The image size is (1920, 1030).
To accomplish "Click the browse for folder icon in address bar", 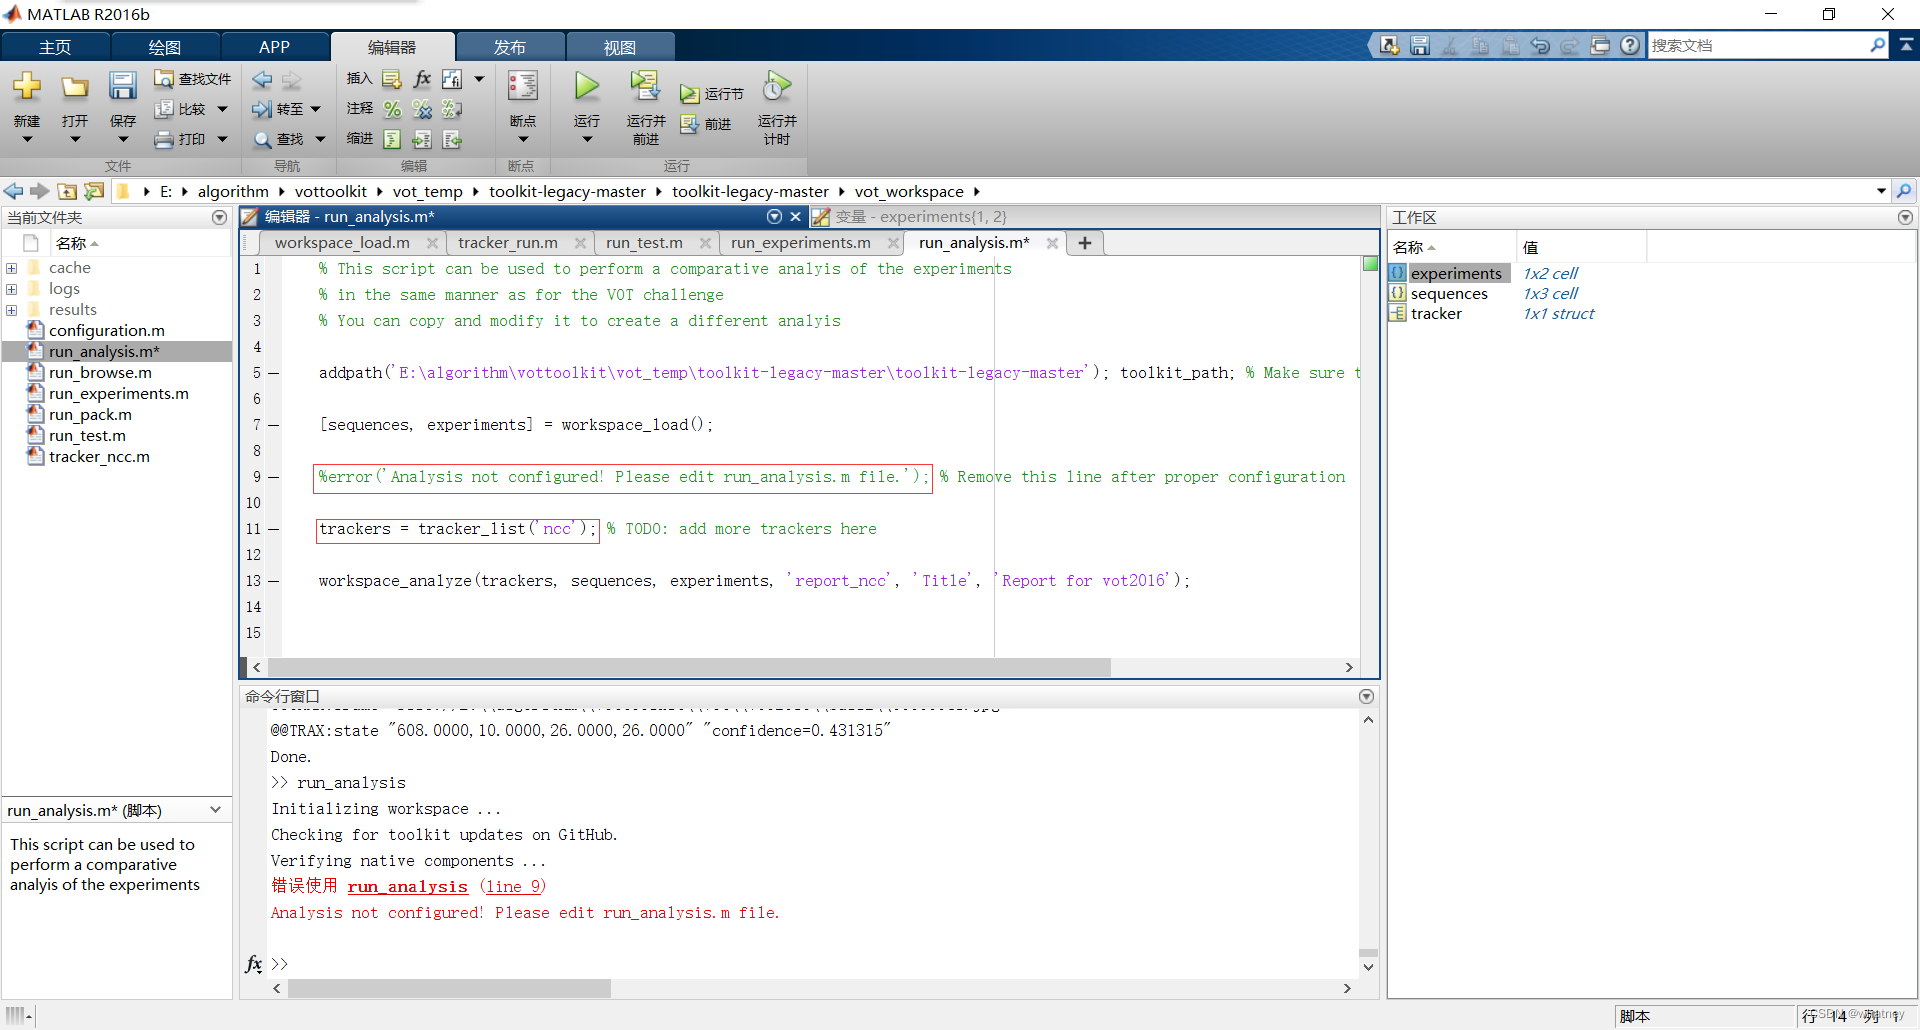I will point(94,191).
